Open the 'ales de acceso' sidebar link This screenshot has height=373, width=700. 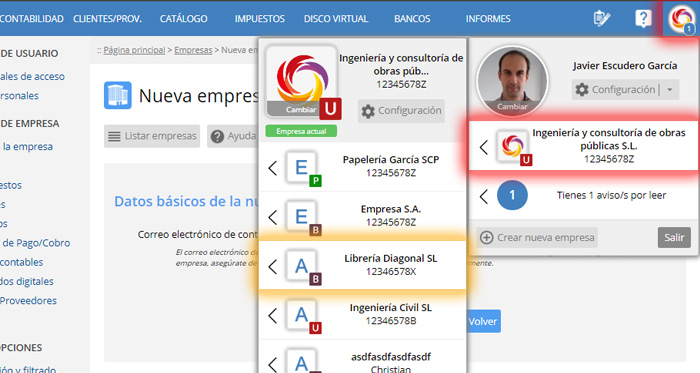(32, 77)
